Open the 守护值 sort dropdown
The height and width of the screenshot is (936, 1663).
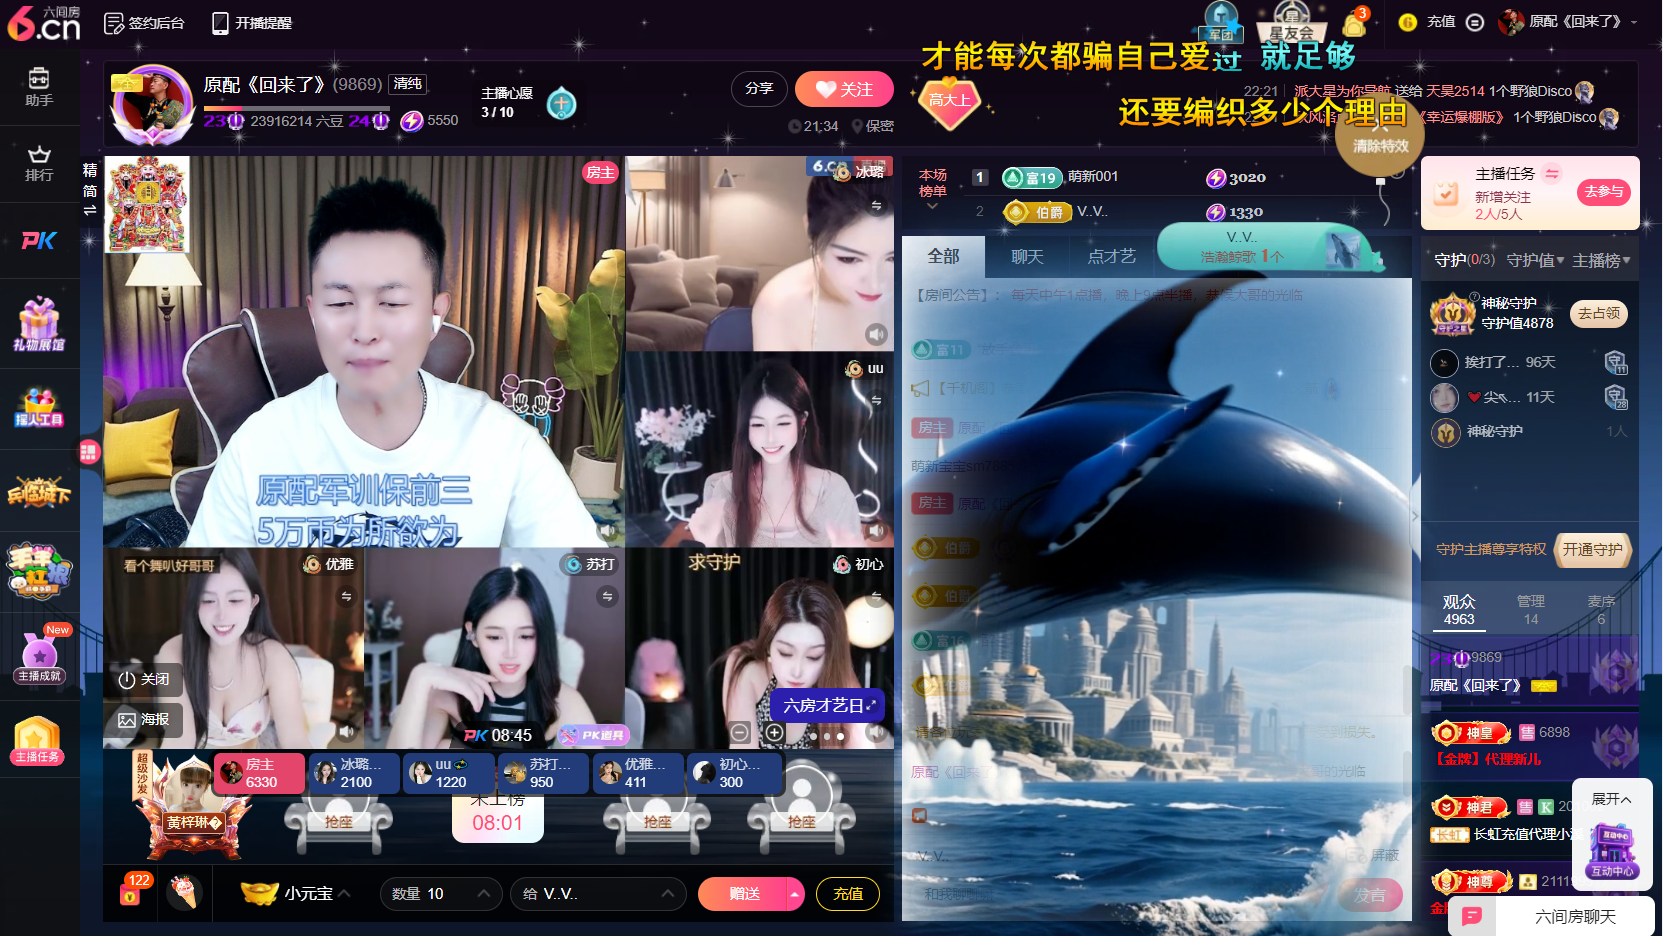tap(1535, 261)
